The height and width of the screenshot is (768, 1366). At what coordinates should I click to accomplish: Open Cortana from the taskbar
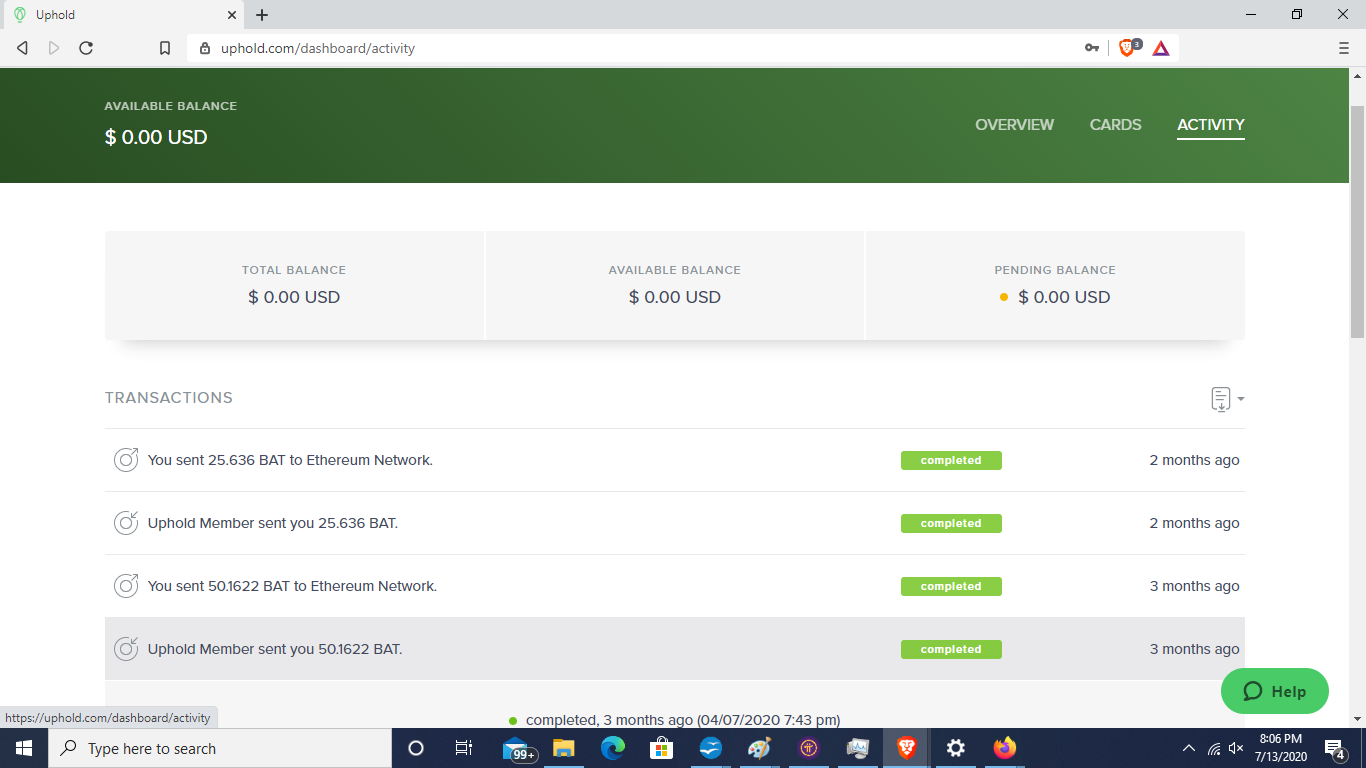[416, 748]
